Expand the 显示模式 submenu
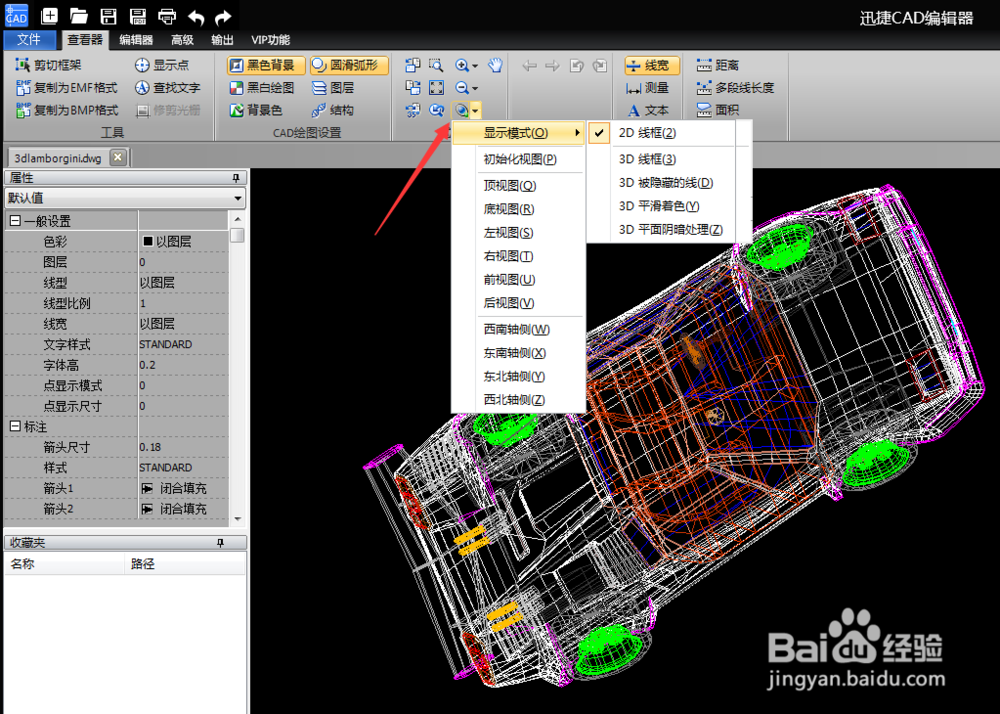The width and height of the screenshot is (1000, 714). [513, 132]
